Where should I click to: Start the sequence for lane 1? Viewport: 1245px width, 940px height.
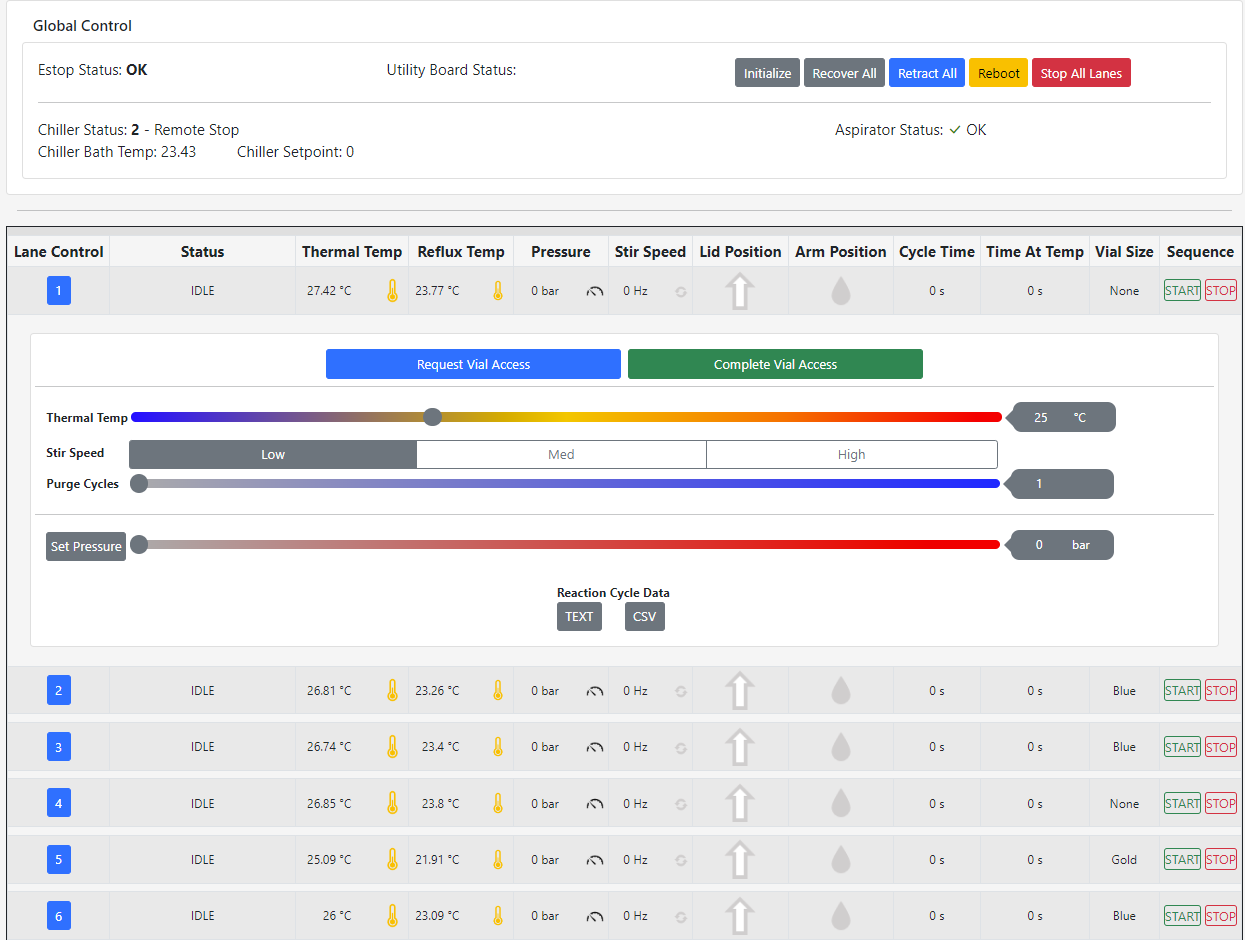click(x=1182, y=291)
